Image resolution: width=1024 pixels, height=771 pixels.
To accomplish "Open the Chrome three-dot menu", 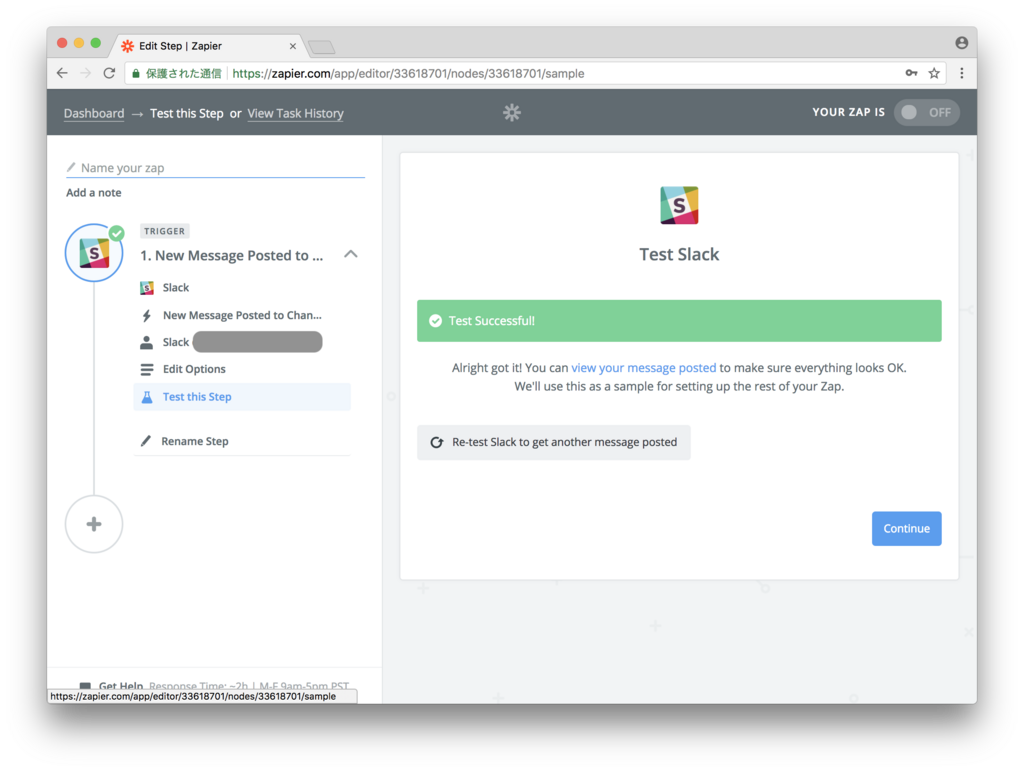I will tap(961, 73).
